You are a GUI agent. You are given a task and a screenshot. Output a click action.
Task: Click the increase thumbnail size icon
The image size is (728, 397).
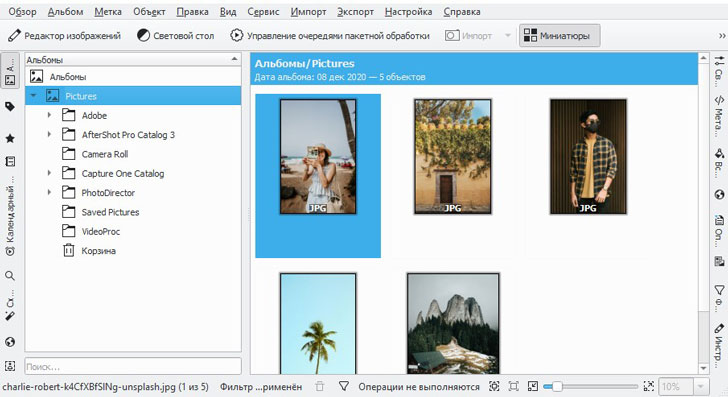(649, 386)
